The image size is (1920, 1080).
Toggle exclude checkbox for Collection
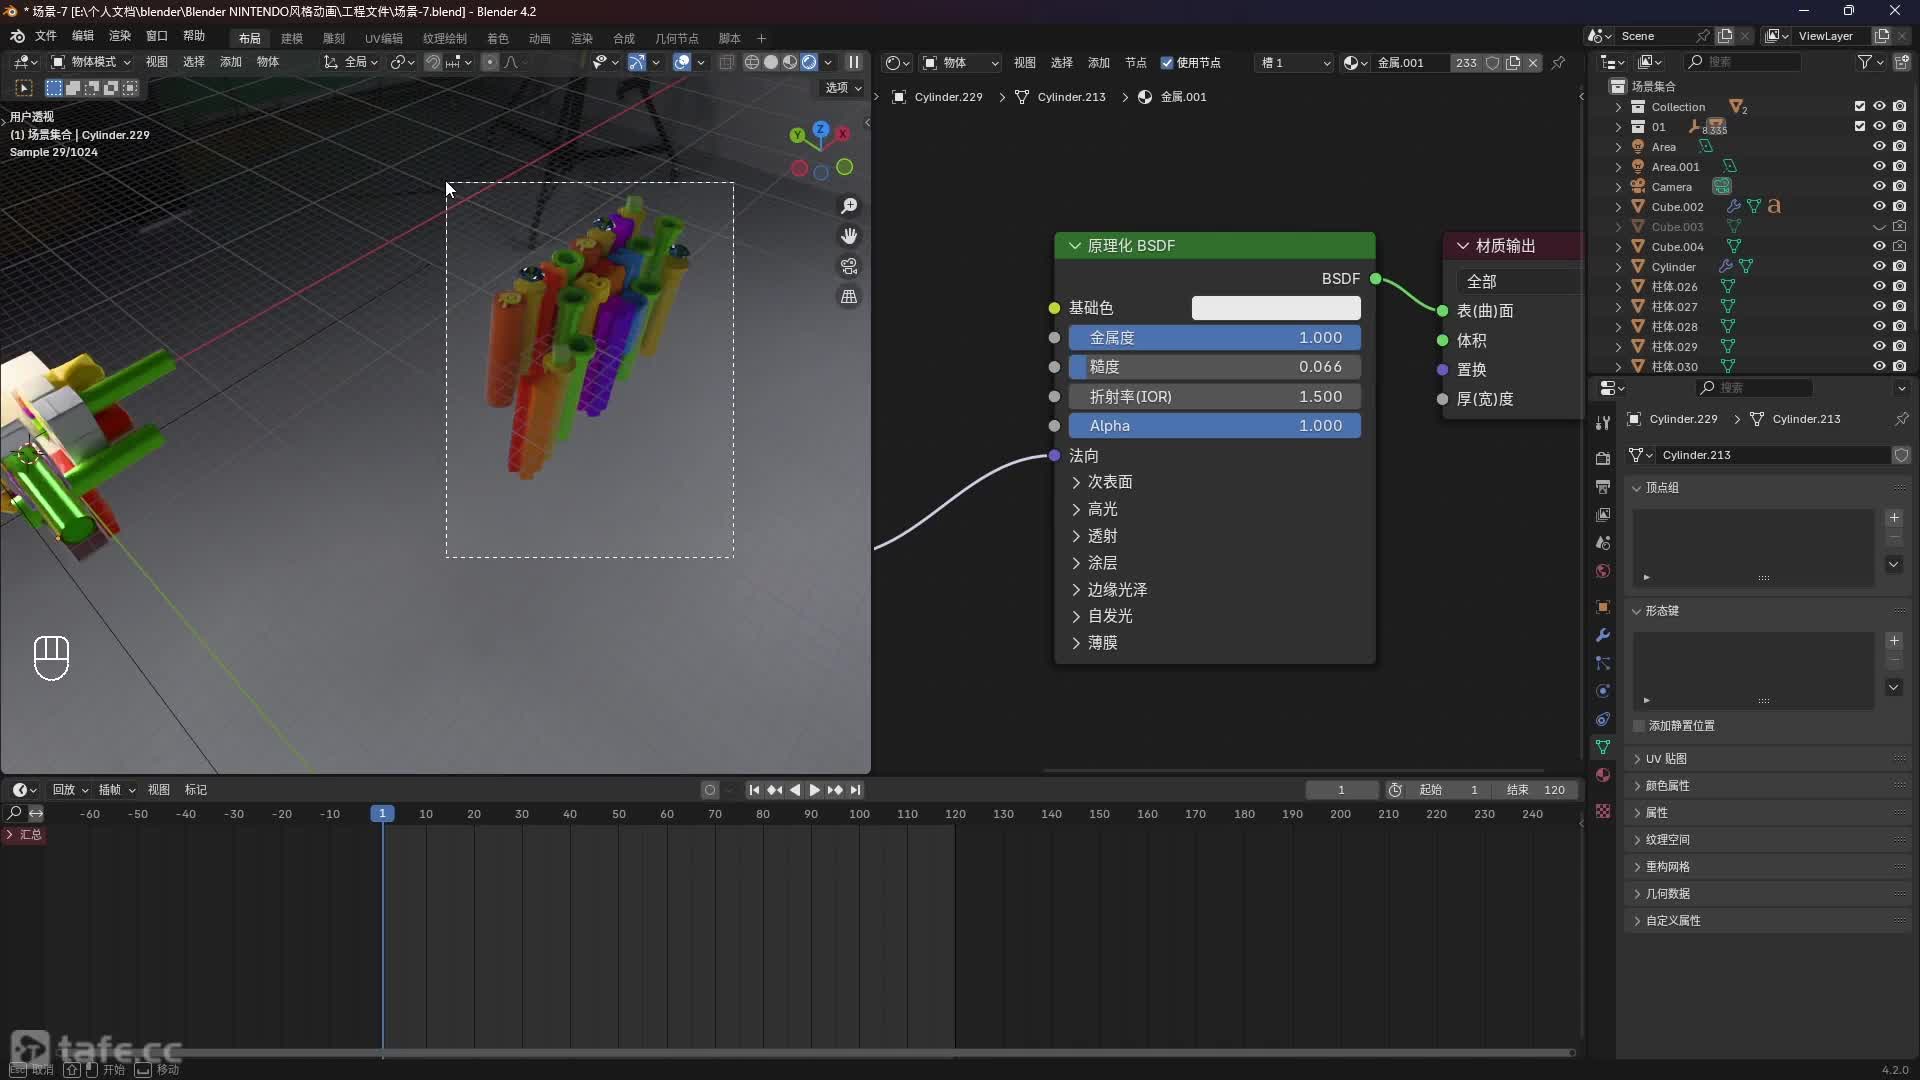click(x=1860, y=107)
